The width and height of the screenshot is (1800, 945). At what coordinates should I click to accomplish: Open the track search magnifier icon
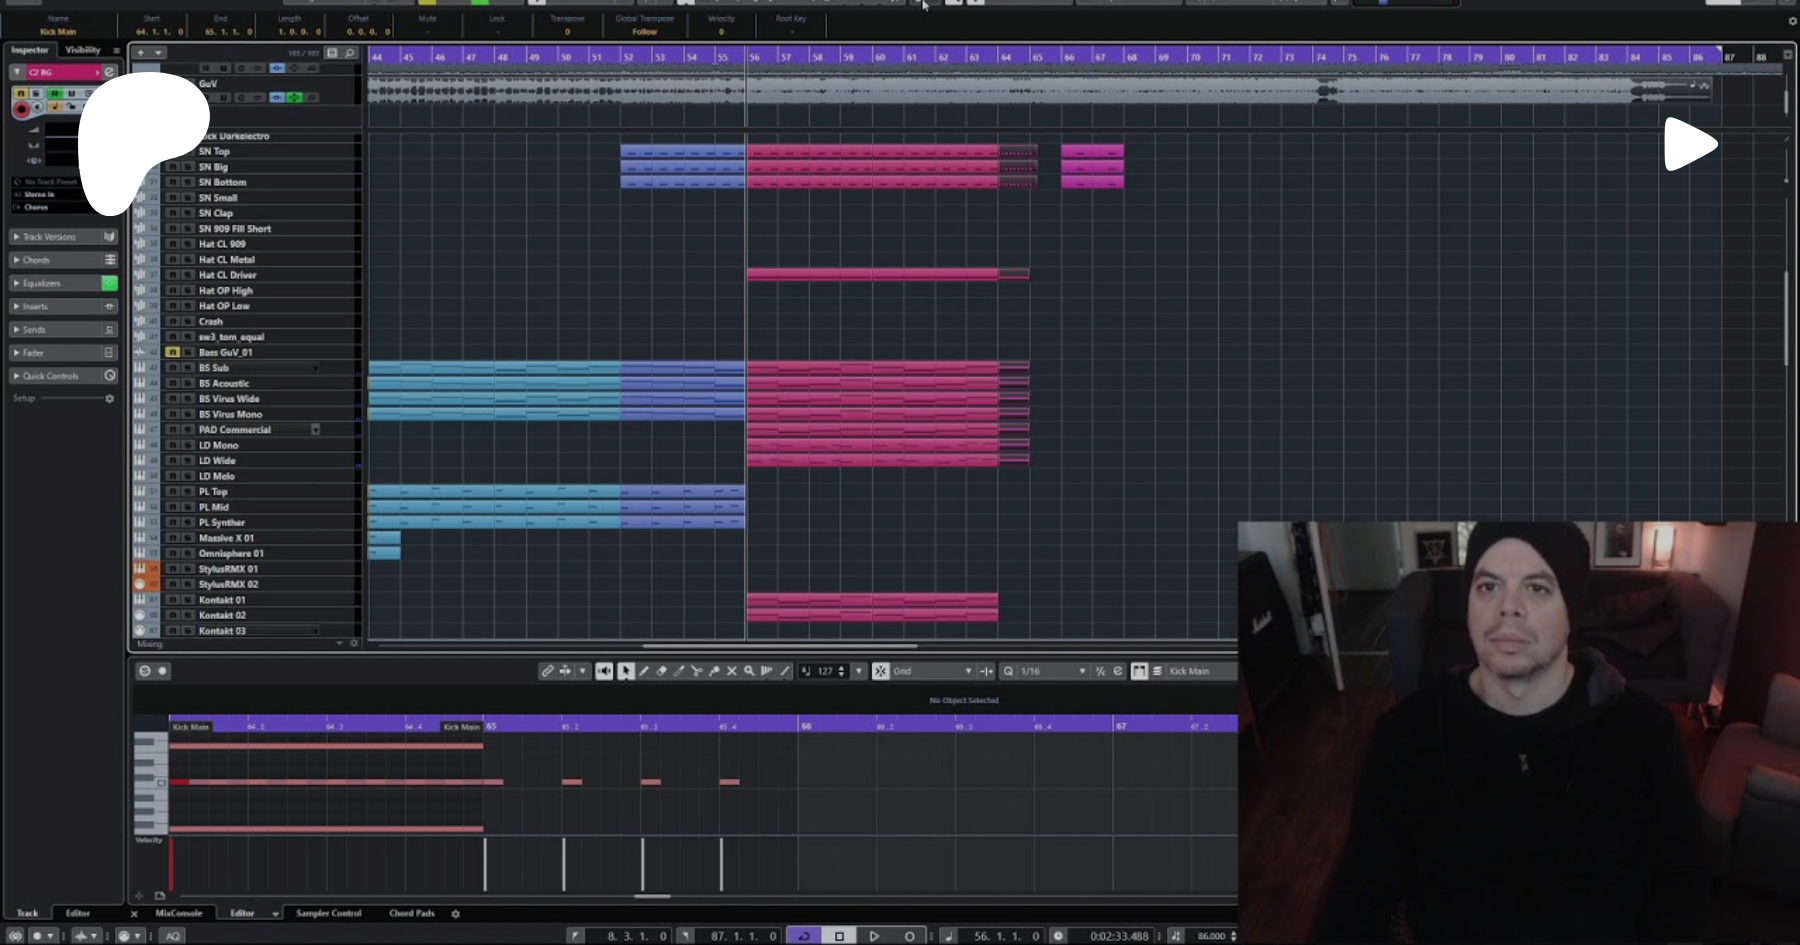350,53
